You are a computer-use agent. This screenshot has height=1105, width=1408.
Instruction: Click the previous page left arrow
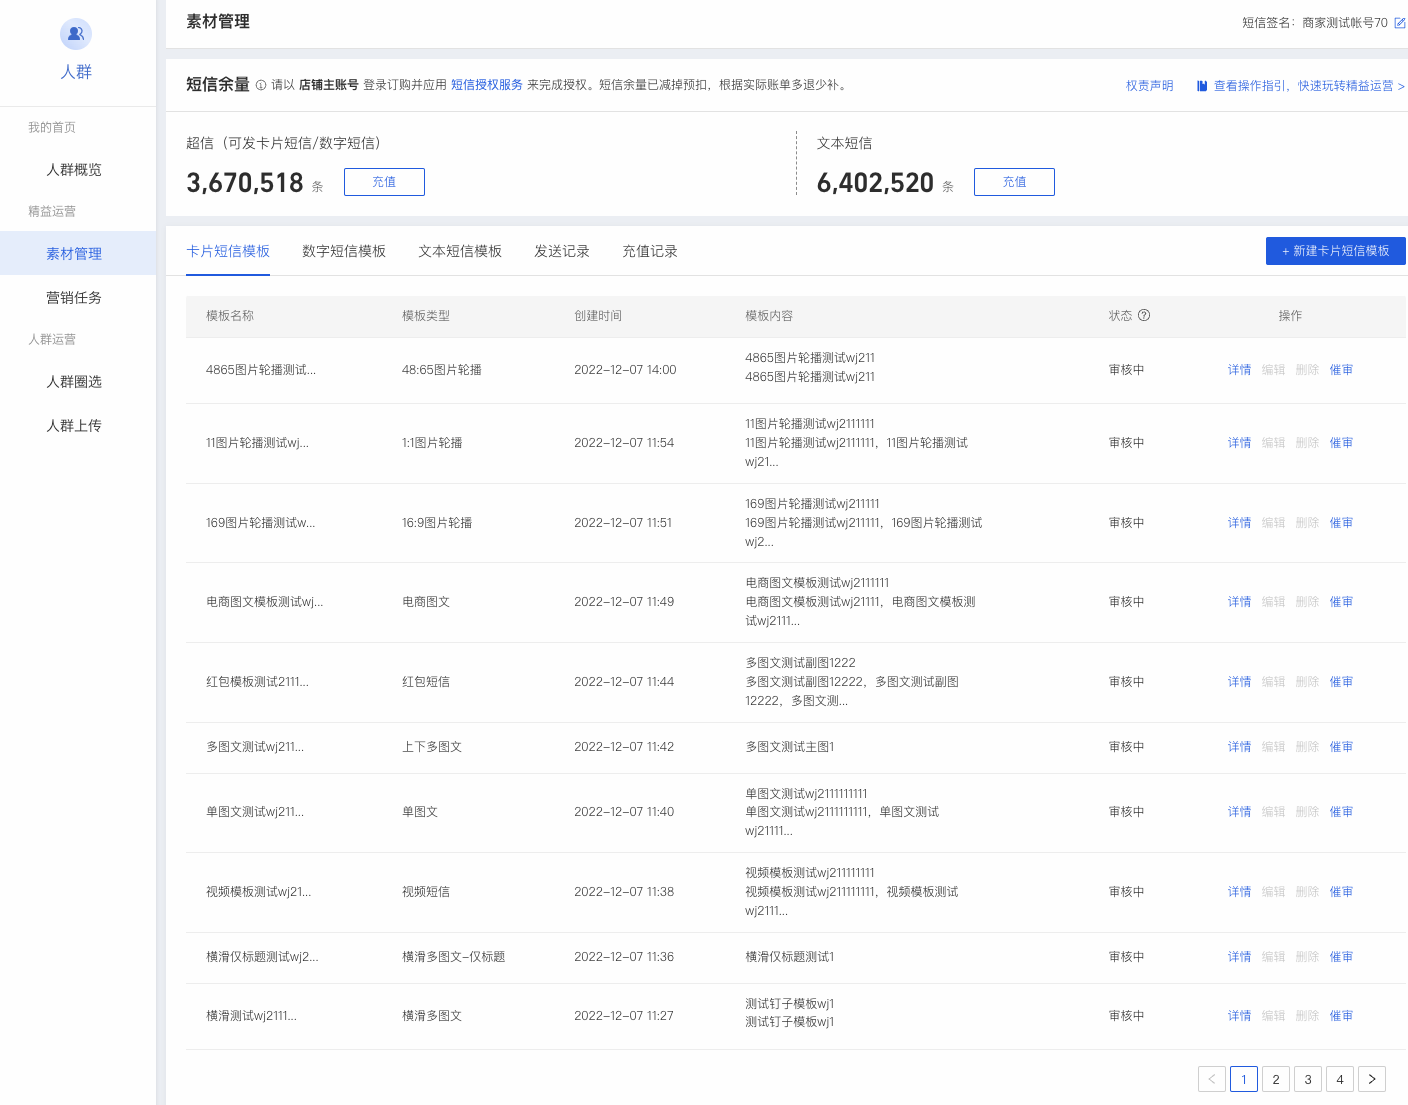1212,1079
